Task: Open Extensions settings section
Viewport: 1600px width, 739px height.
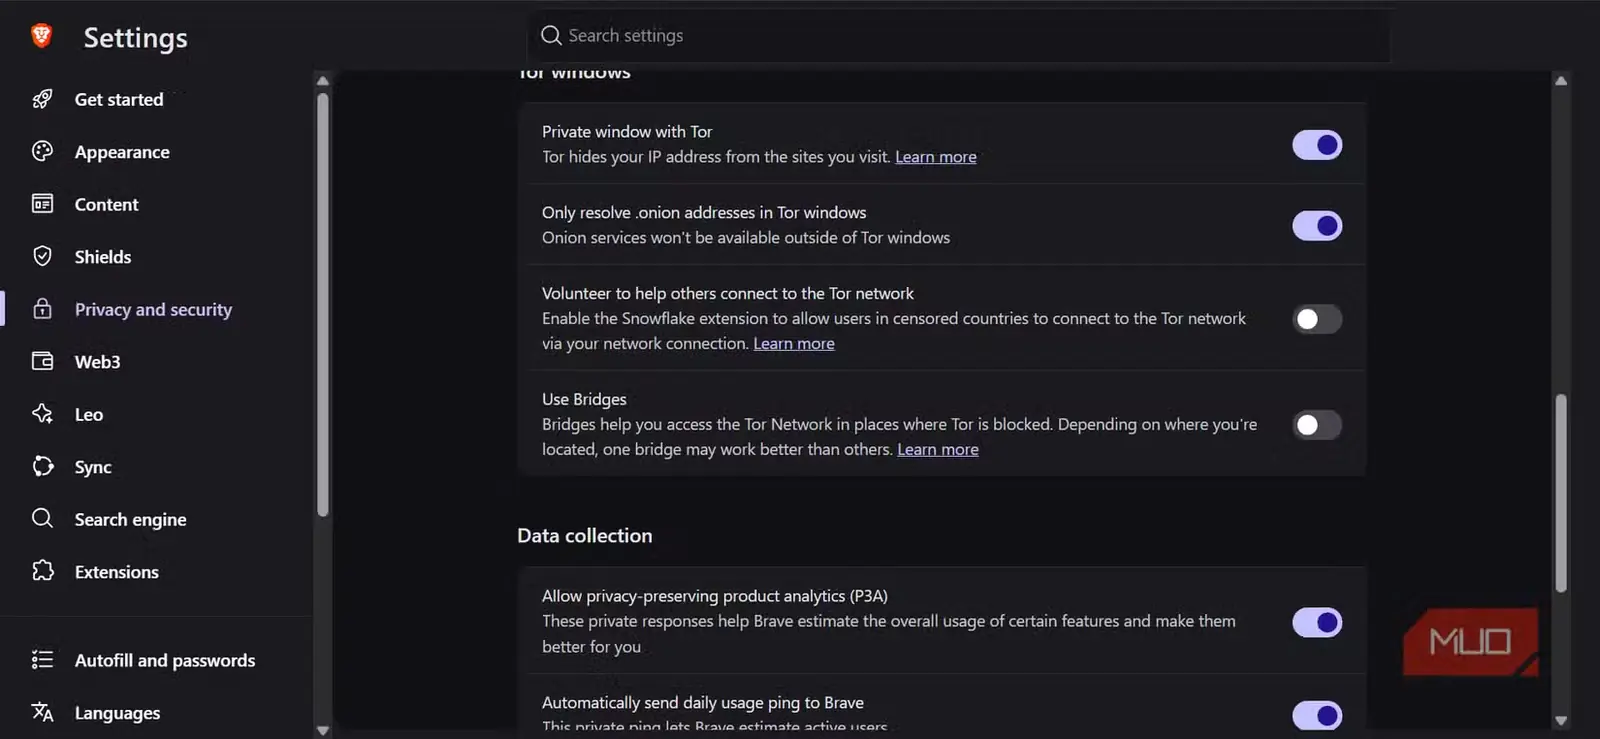Action: 116,572
